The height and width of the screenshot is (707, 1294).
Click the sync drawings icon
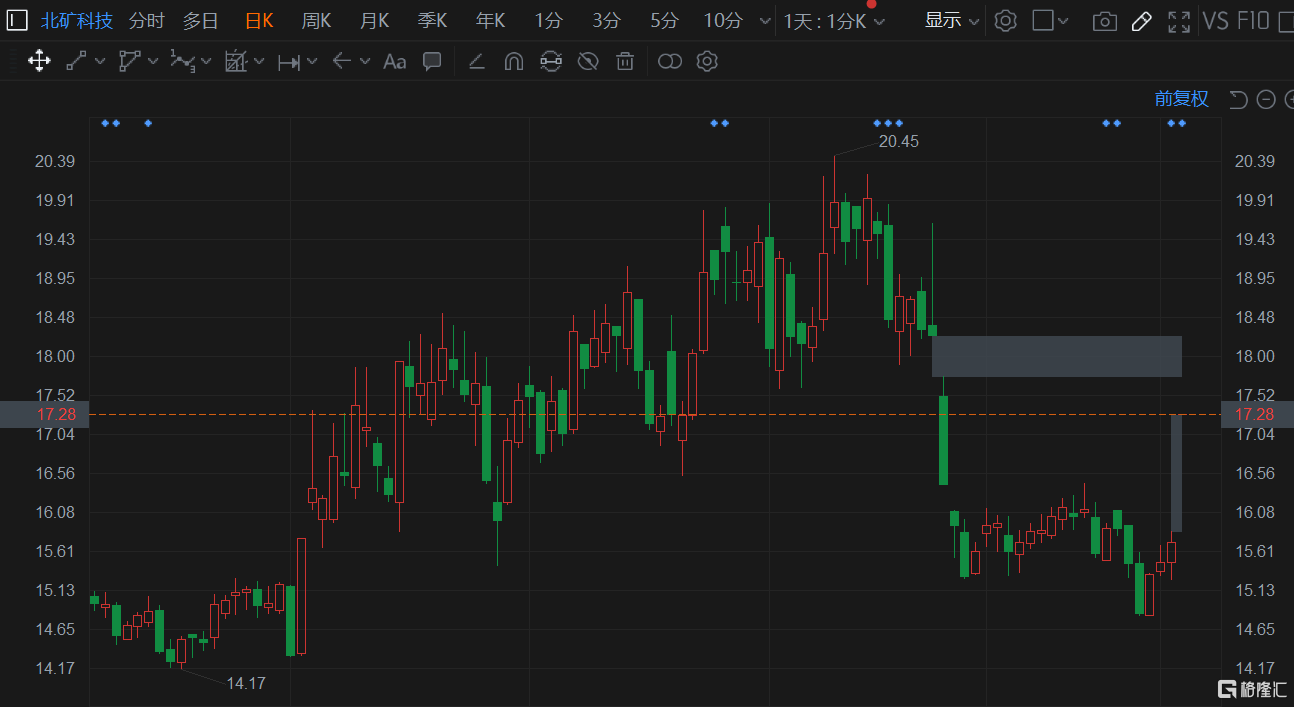[550, 62]
